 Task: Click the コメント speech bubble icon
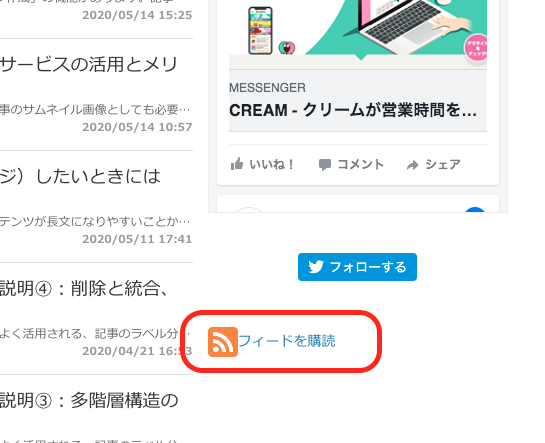[x=325, y=165]
